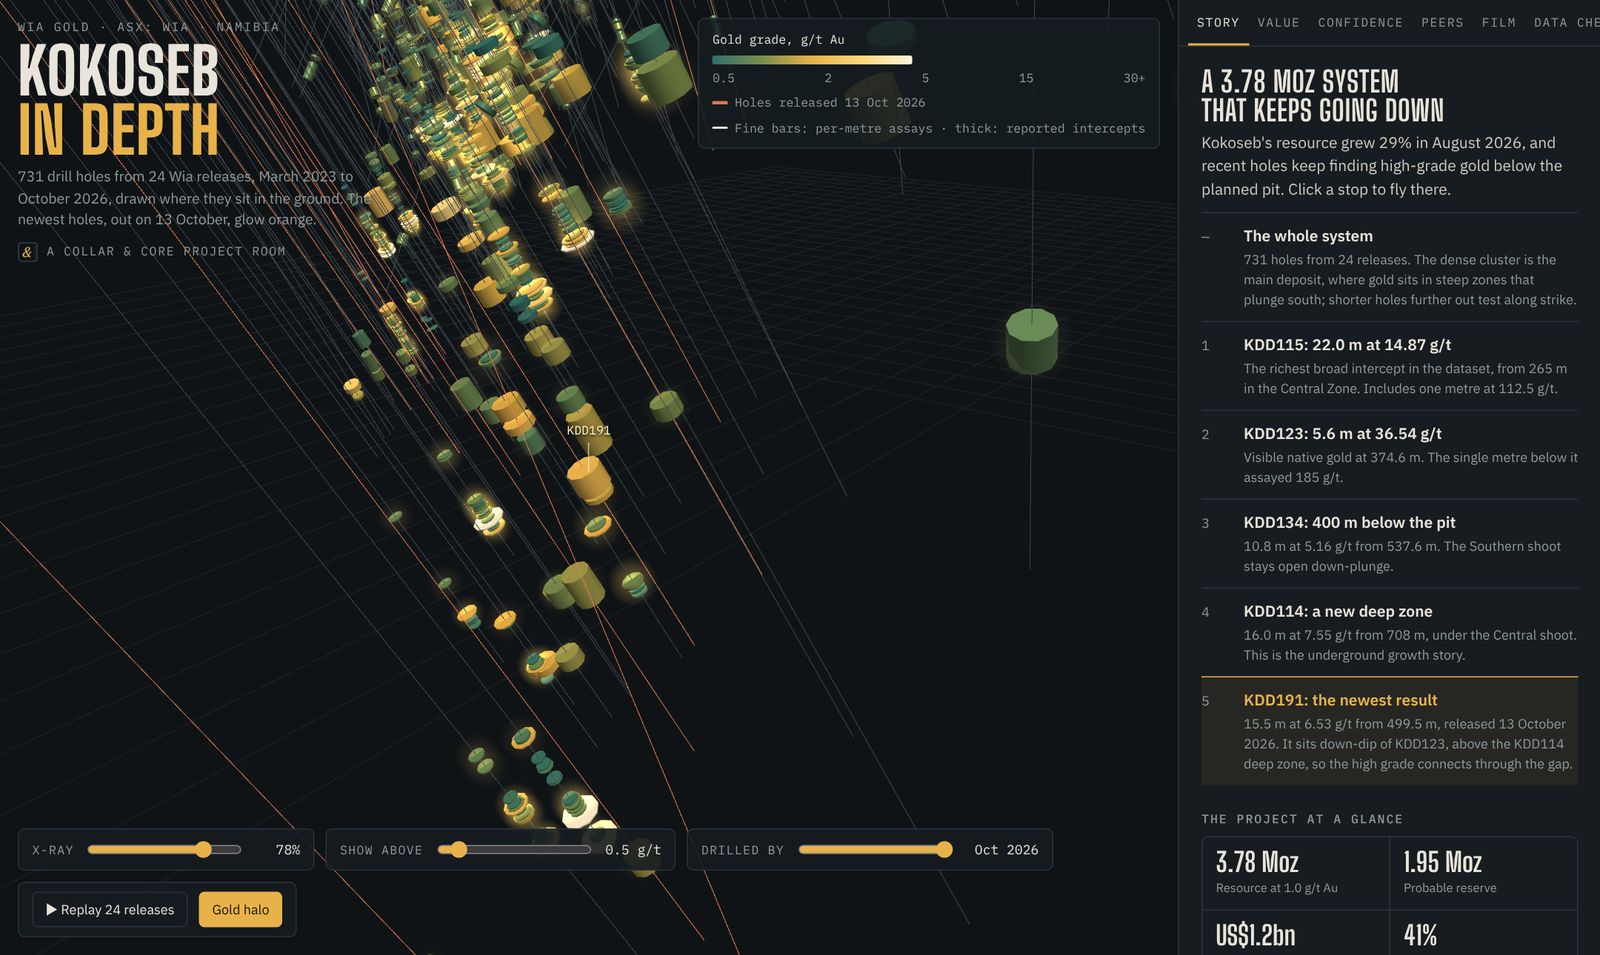This screenshot has height=955, width=1600.
Task: Click 'A COLLAR & CORE PROJECT ROOM' text
Action: [166, 252]
